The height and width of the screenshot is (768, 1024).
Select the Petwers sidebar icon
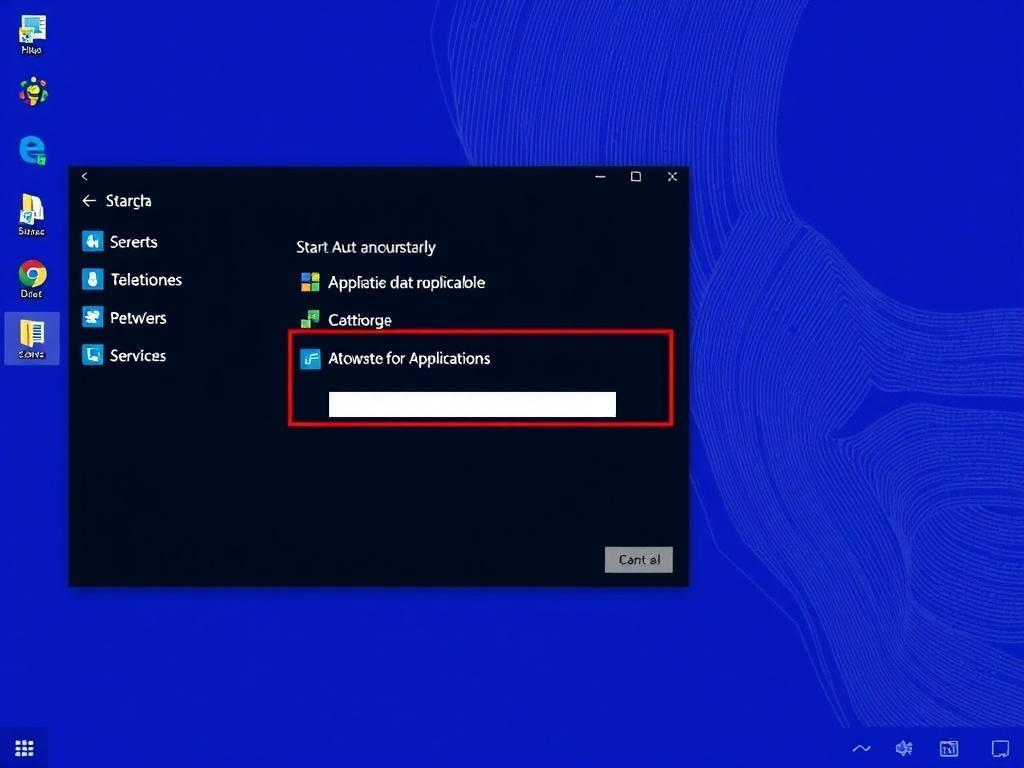click(93, 318)
